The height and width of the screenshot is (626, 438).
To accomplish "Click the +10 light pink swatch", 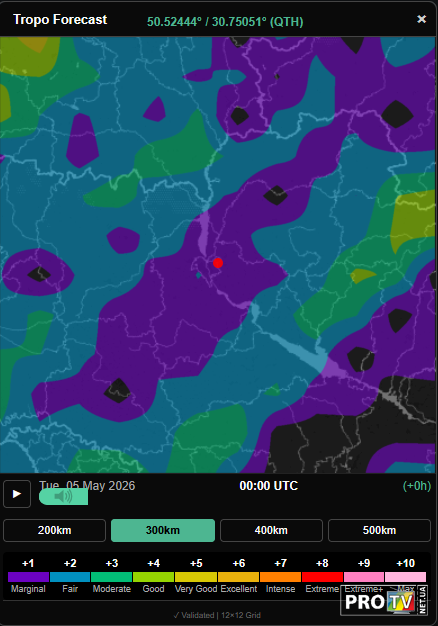I will [405, 577].
